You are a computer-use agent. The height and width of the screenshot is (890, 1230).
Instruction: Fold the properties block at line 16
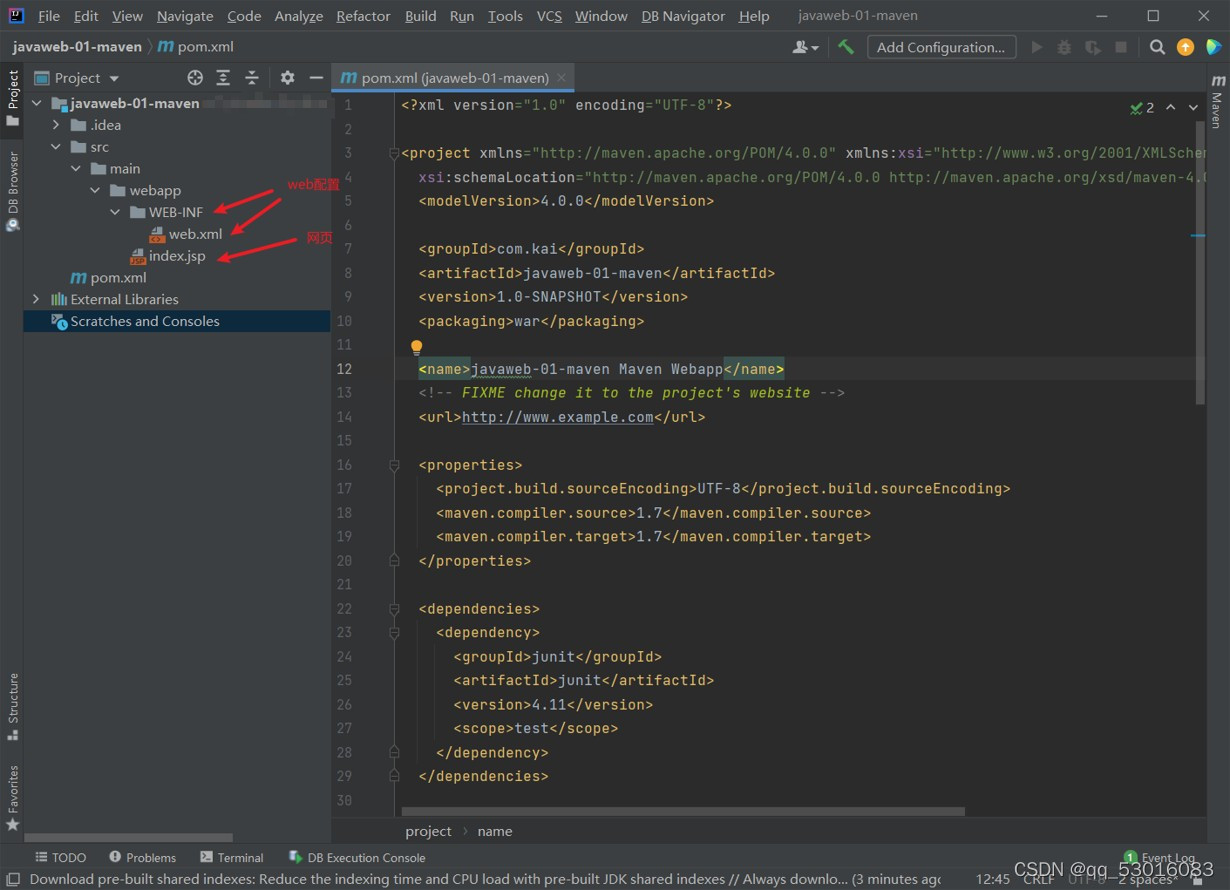pyautogui.click(x=394, y=465)
